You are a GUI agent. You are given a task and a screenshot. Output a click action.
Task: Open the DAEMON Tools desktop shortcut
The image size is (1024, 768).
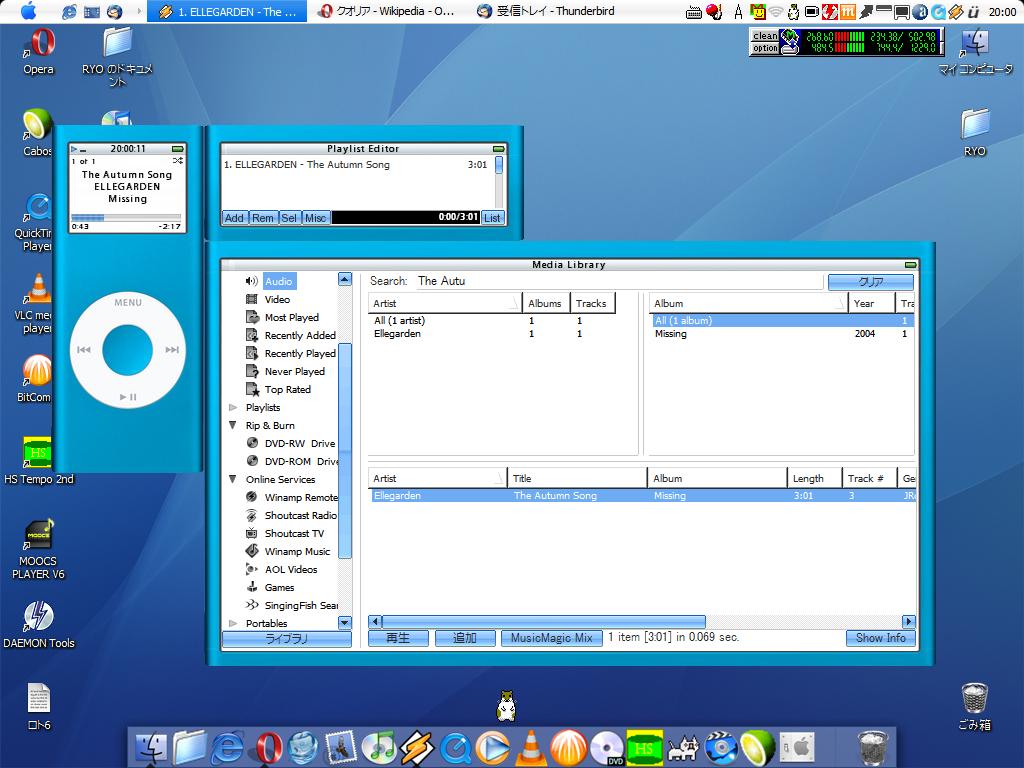39,624
